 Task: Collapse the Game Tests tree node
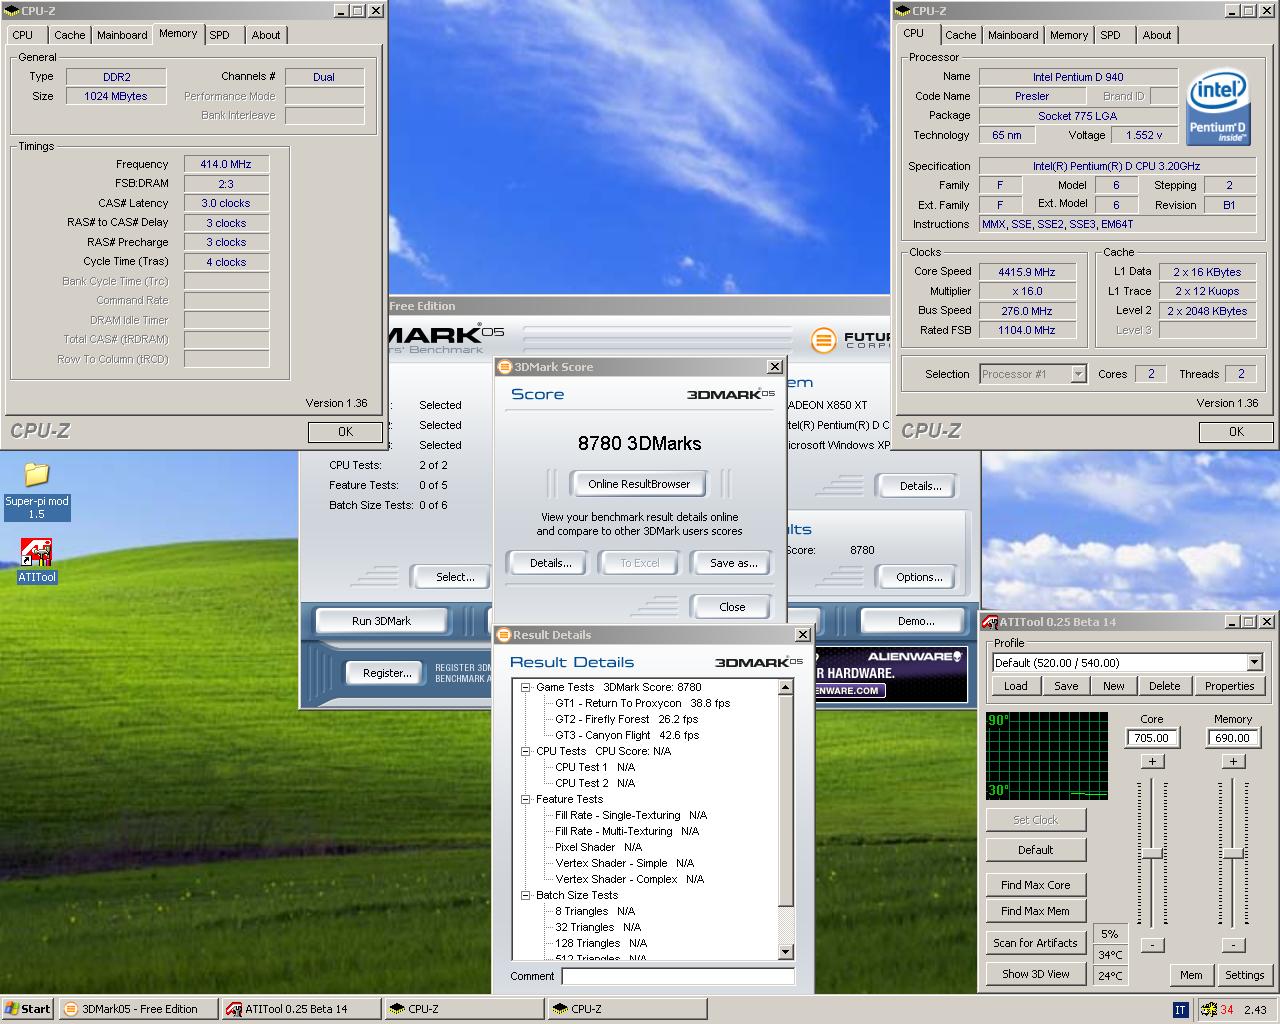[x=526, y=687]
